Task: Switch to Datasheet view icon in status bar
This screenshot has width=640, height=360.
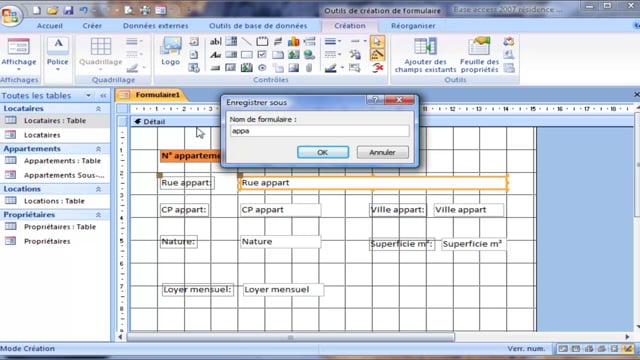Action: coord(576,349)
